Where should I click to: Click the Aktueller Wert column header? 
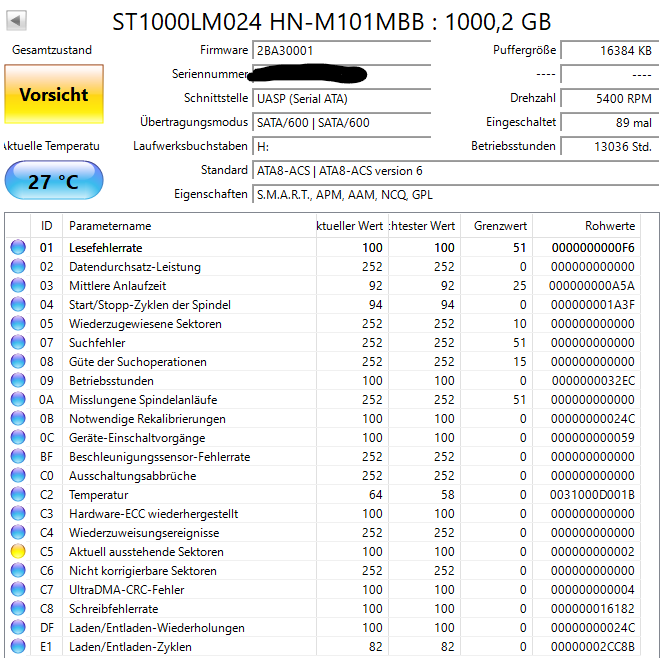tap(352, 226)
